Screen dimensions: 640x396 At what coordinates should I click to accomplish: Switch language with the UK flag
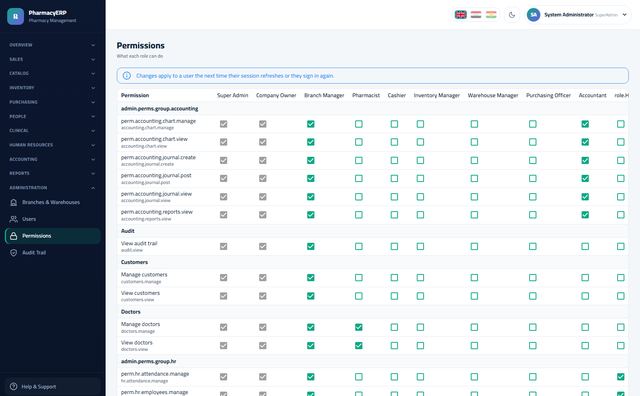pos(460,15)
